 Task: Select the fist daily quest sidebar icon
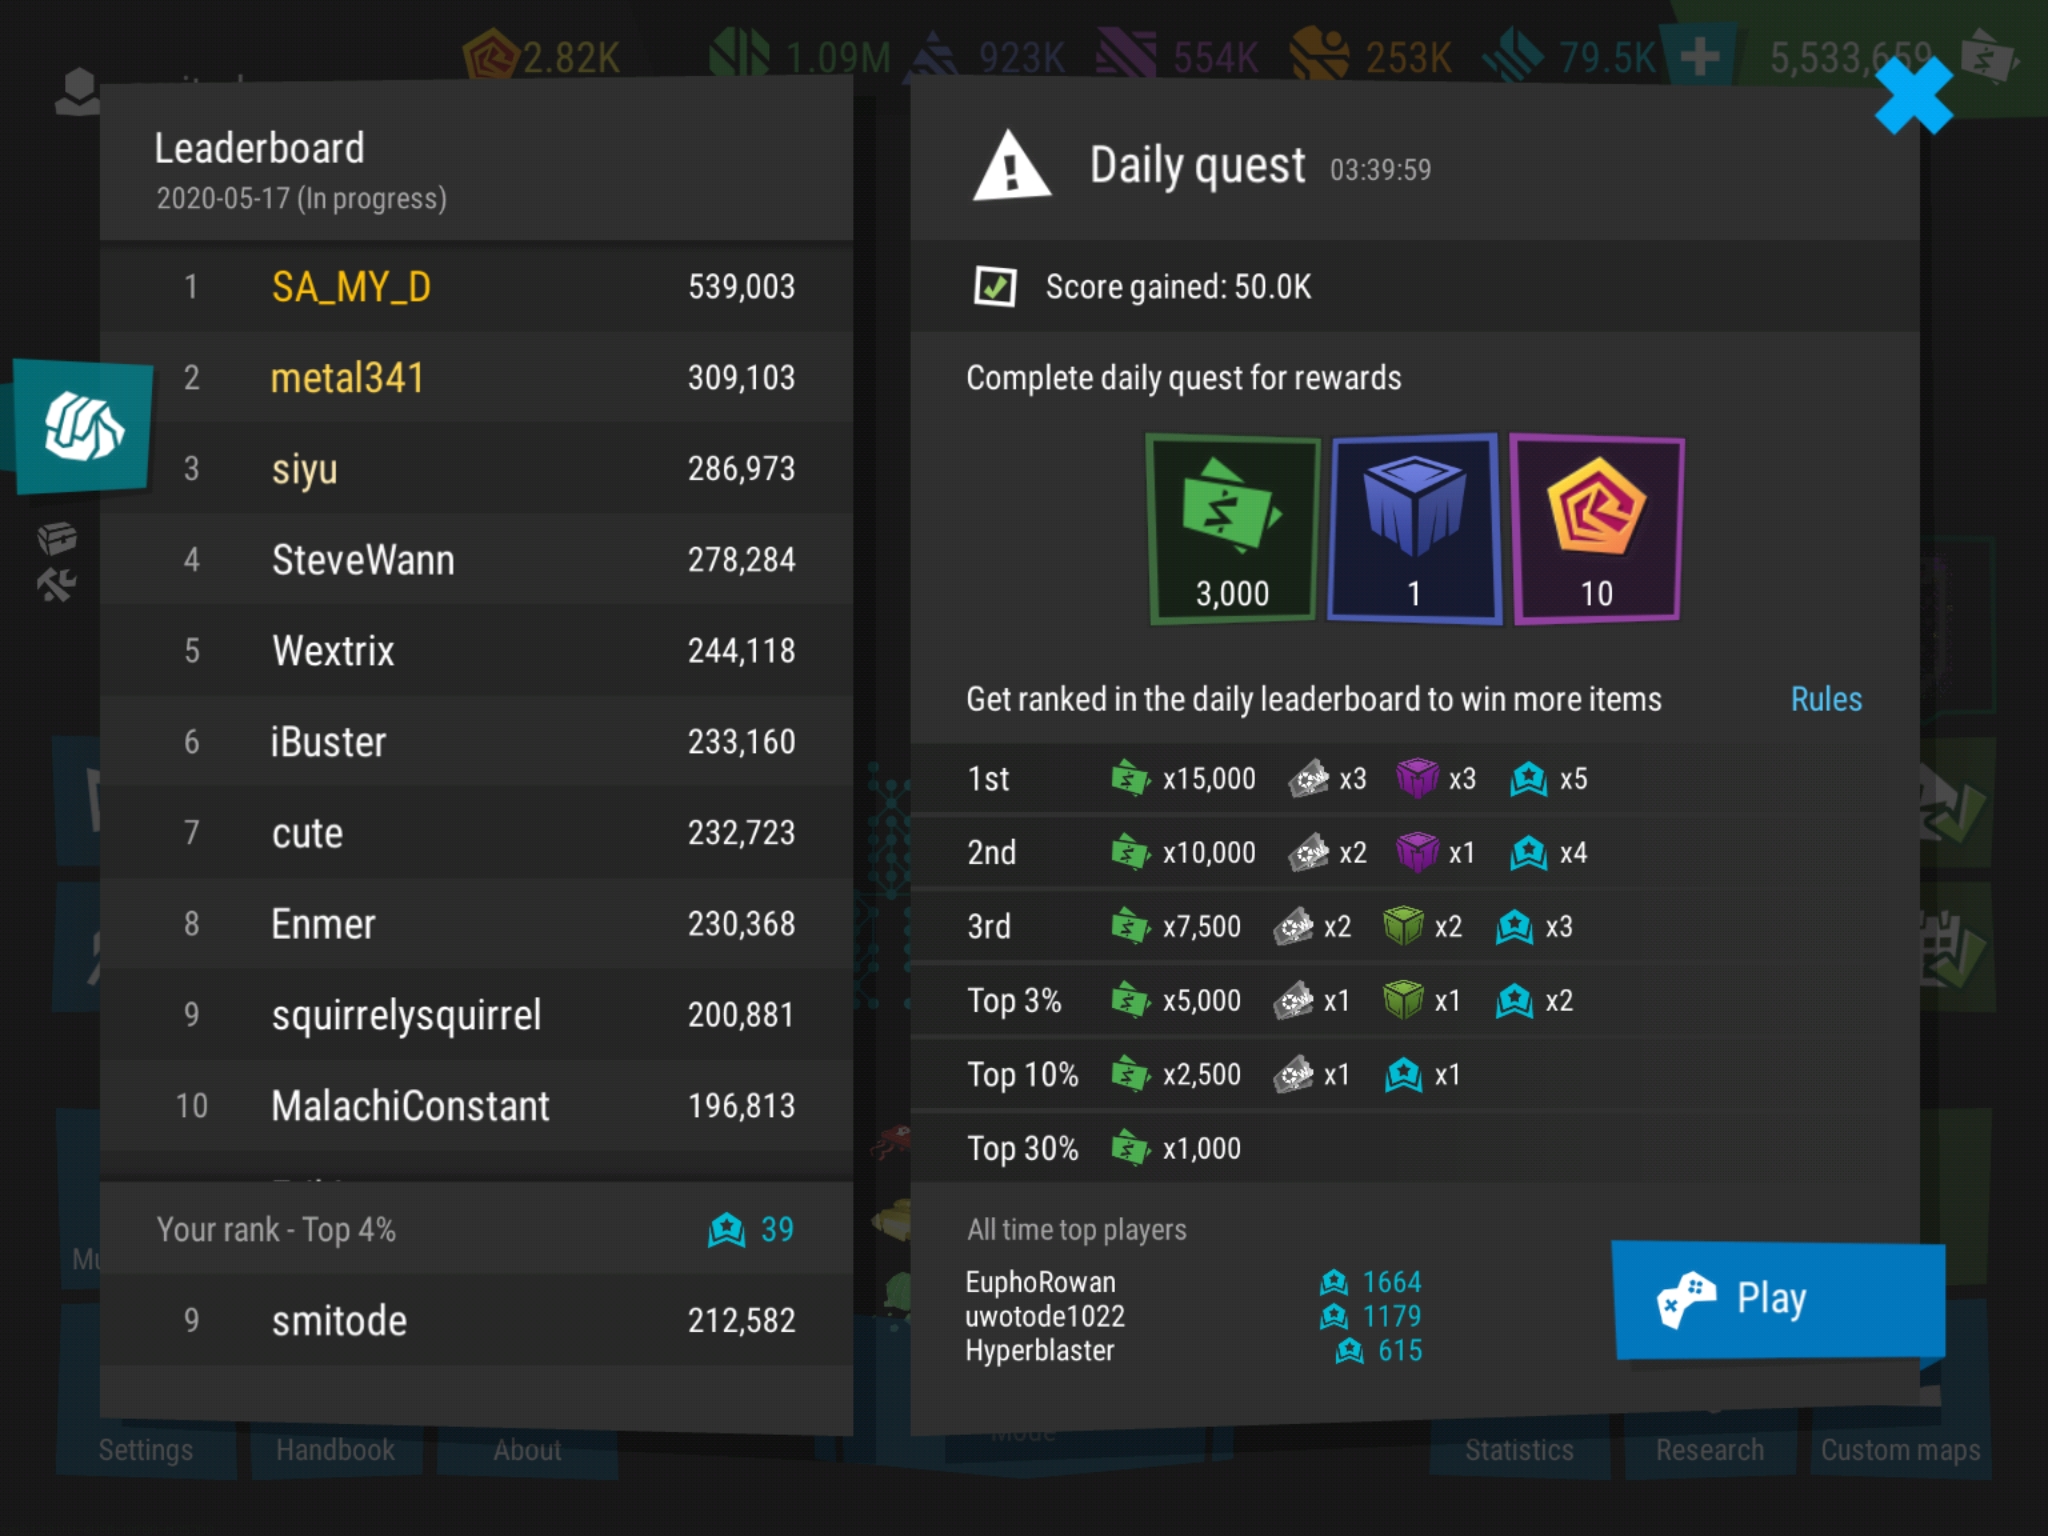point(84,426)
